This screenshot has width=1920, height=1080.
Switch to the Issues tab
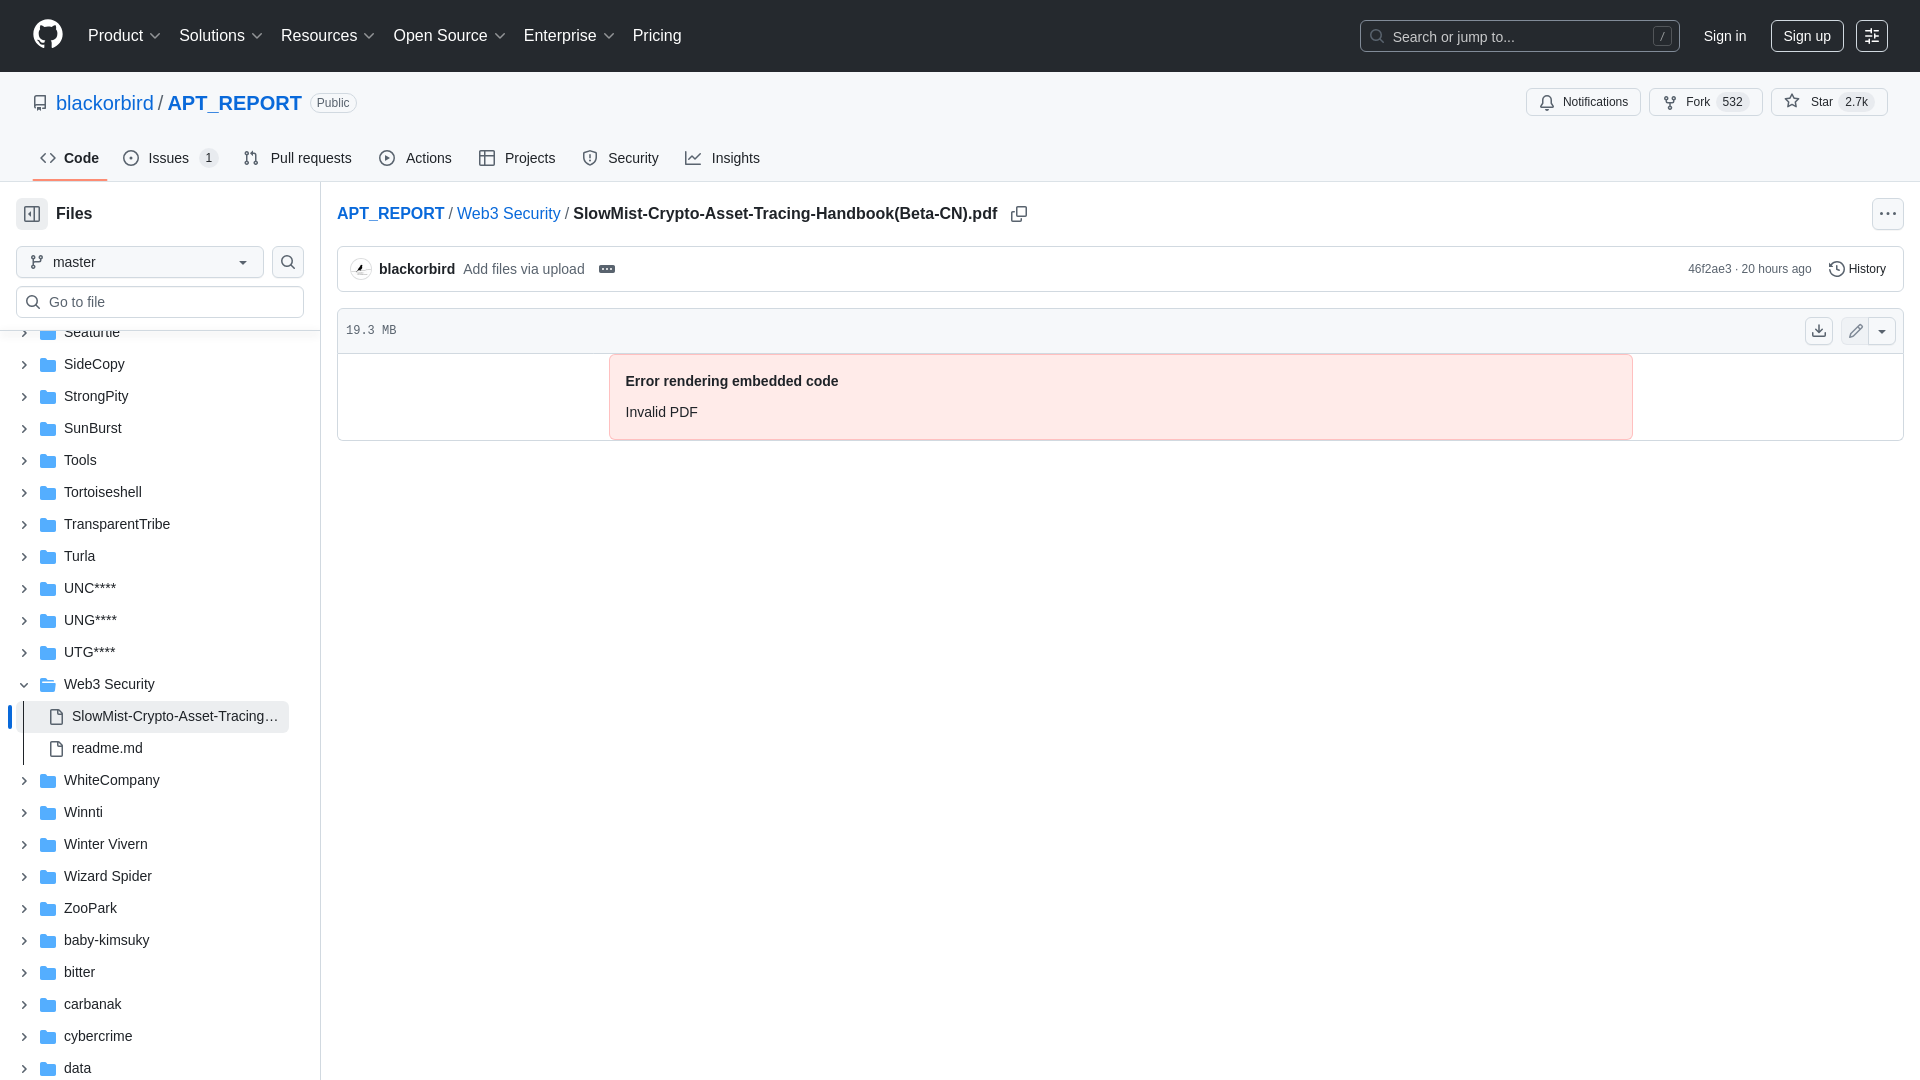170,158
